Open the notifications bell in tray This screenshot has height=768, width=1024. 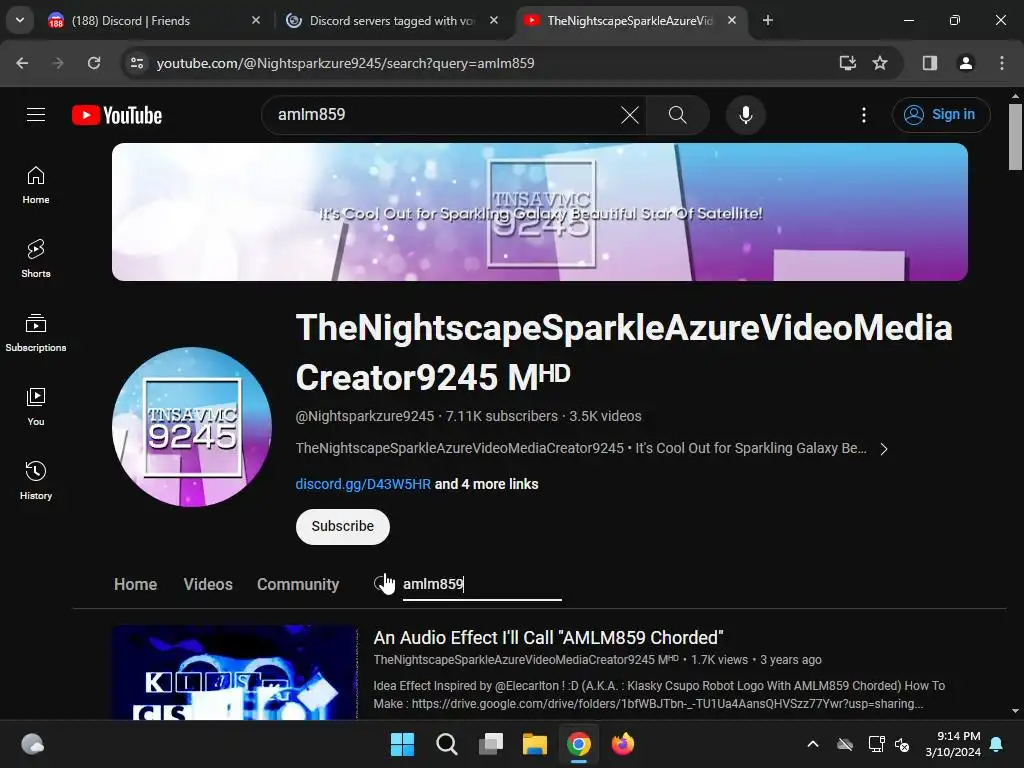997,744
